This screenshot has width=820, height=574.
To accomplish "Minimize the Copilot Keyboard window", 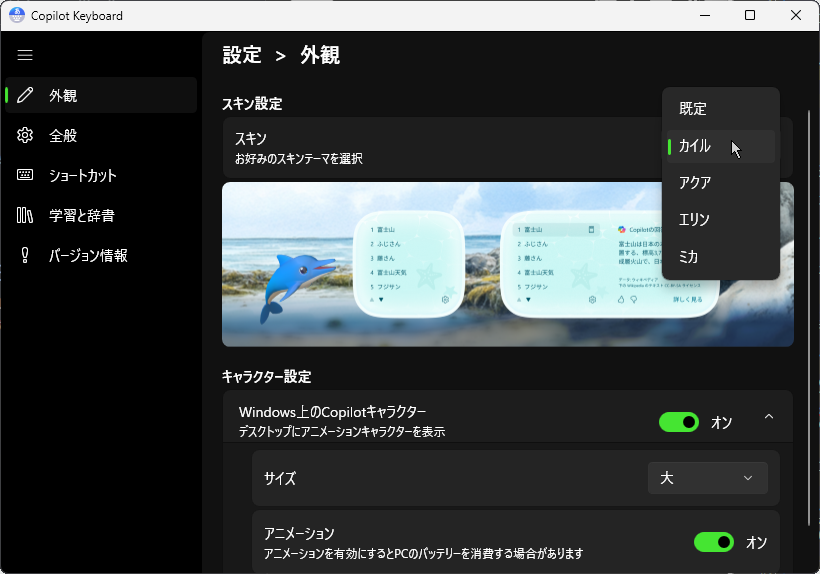I will (705, 15).
